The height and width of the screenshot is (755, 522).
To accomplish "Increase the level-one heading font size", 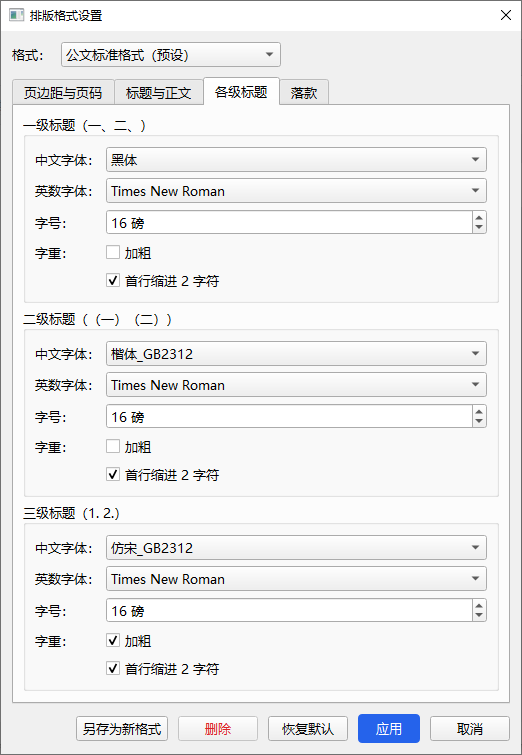I will [479, 218].
